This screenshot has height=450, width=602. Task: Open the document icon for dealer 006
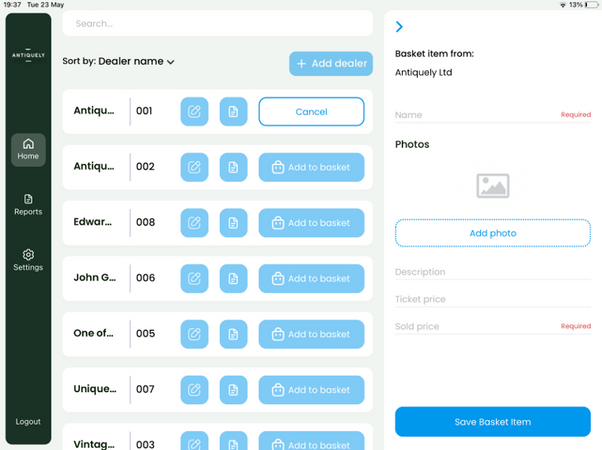point(233,278)
